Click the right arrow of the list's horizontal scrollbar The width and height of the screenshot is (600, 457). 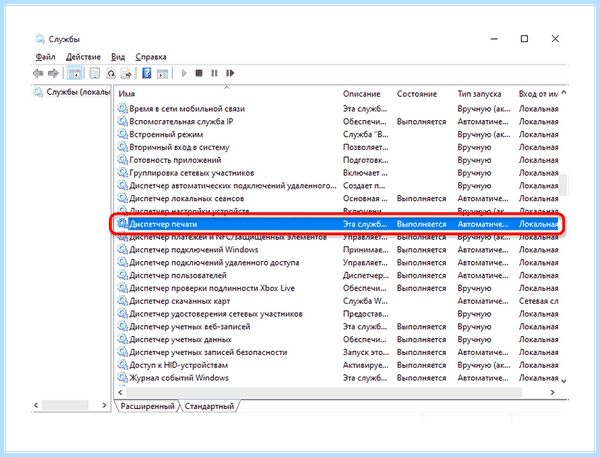click(553, 392)
